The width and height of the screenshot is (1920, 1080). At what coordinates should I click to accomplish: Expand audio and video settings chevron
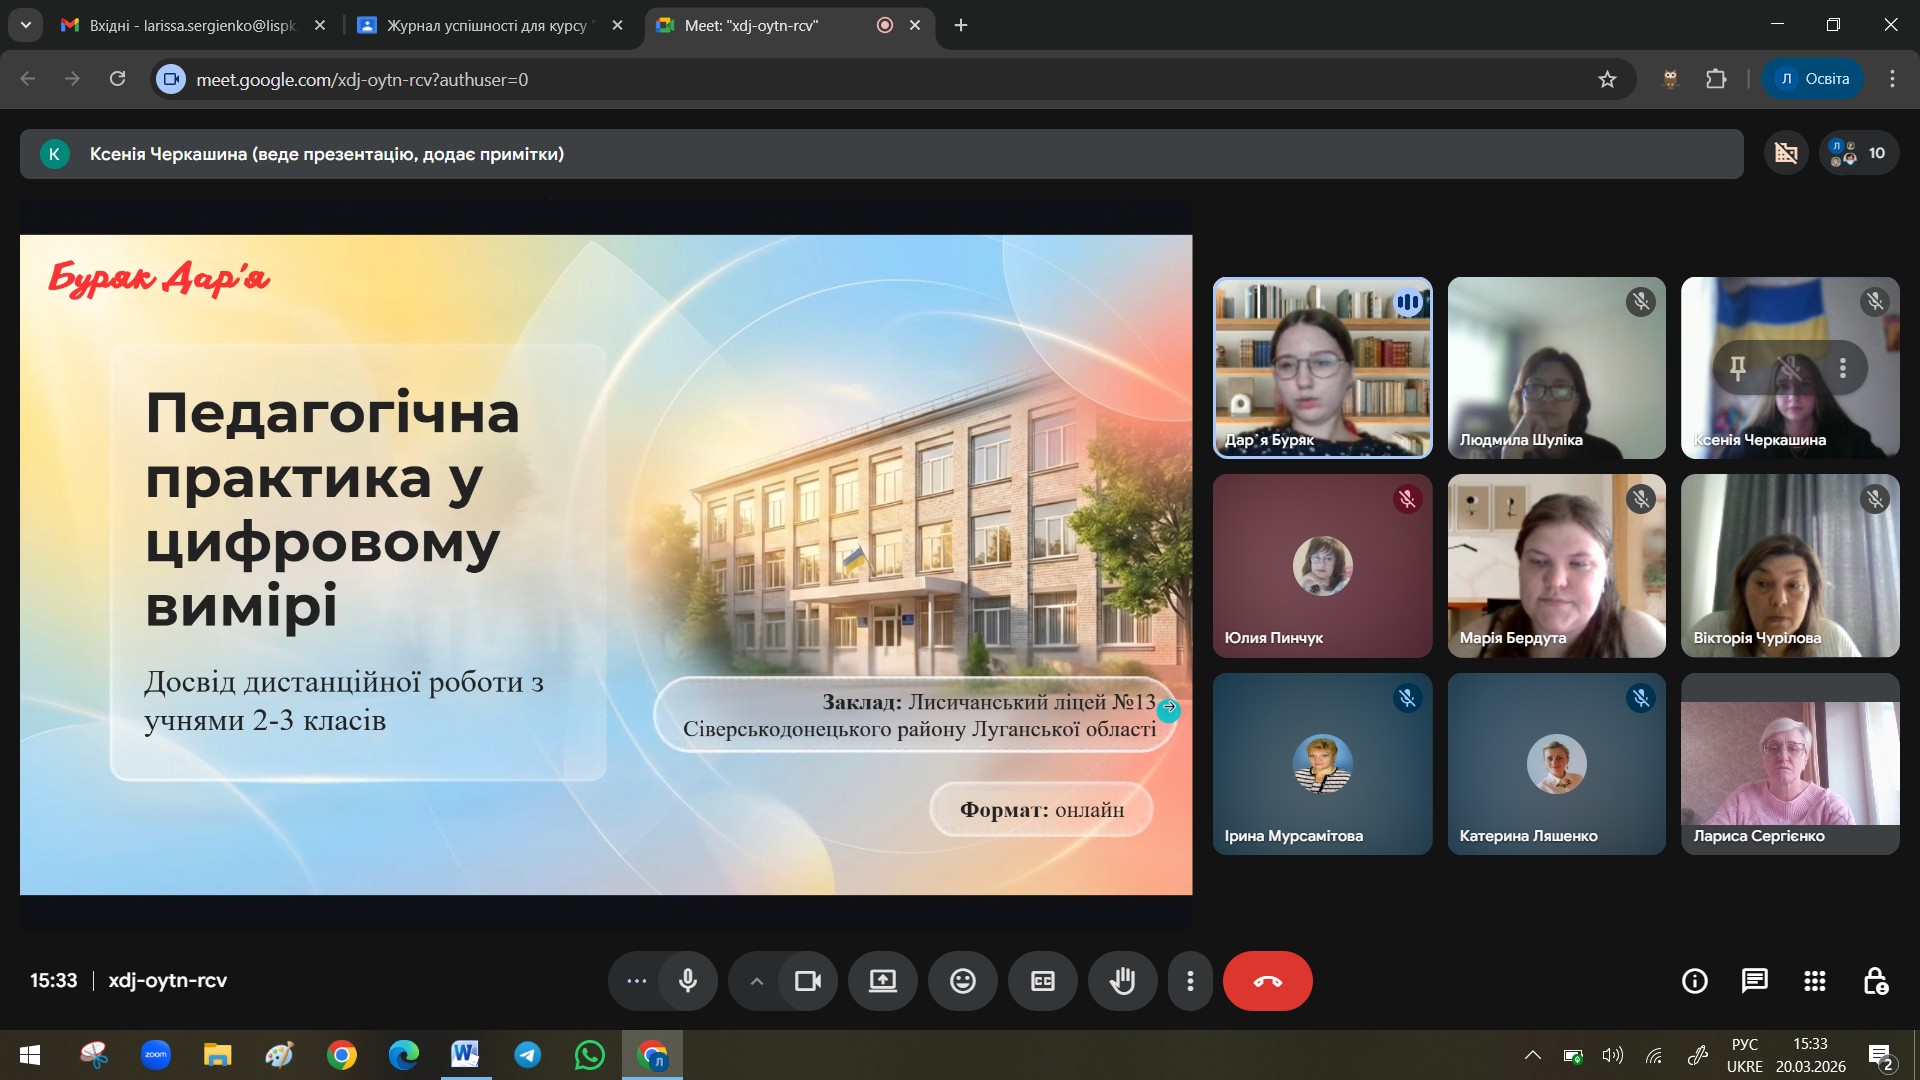[757, 981]
